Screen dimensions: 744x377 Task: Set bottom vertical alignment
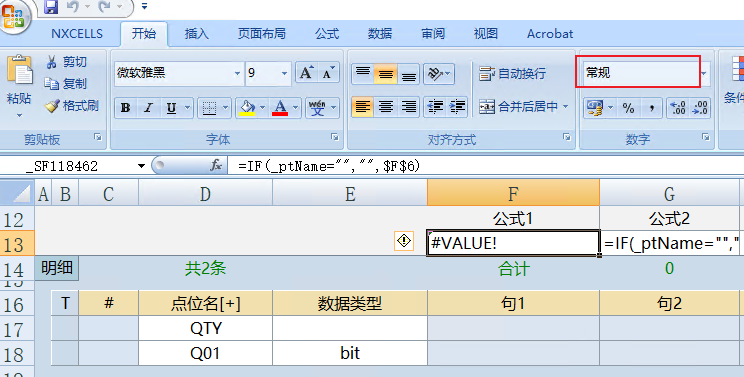pyautogui.click(x=409, y=74)
